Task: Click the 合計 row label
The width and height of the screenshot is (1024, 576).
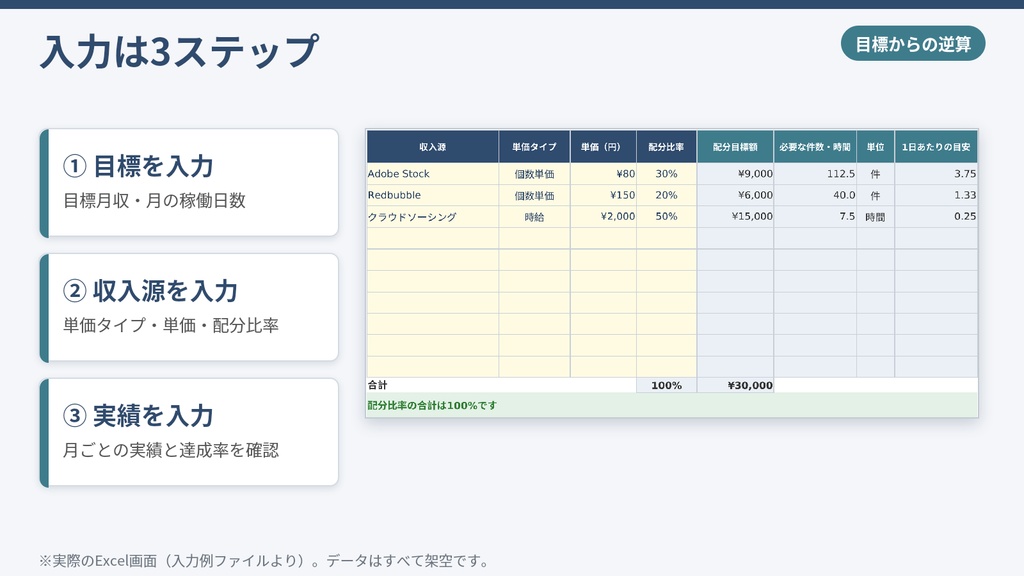Action: pos(377,385)
